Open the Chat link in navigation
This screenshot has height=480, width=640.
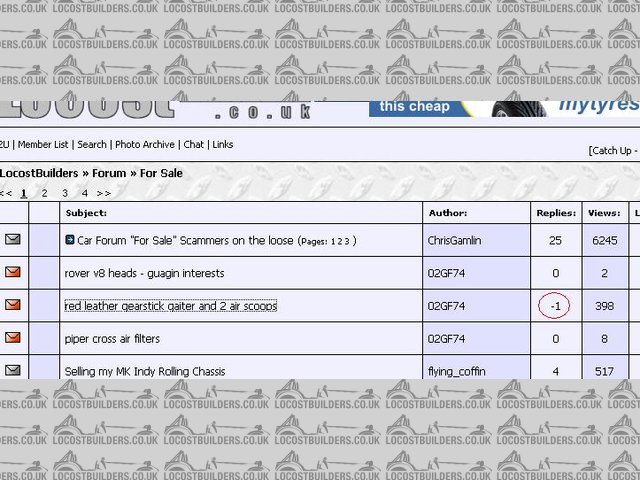(193, 145)
